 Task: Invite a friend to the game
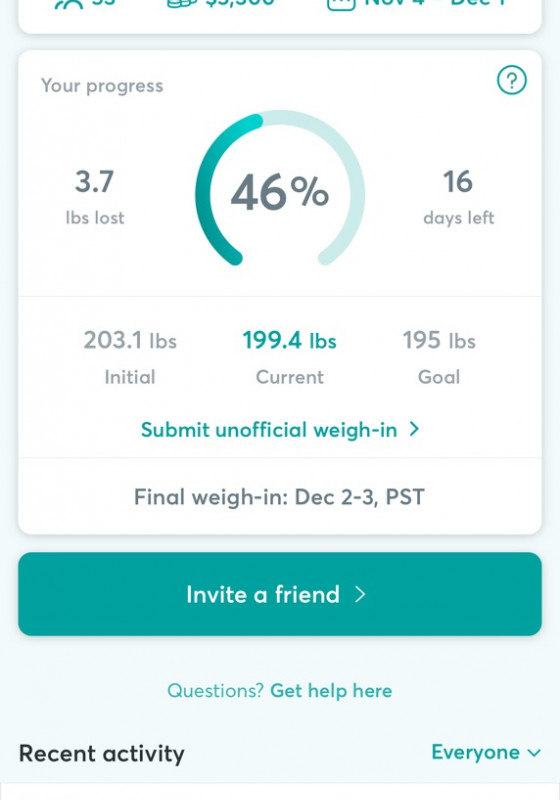tap(280, 594)
